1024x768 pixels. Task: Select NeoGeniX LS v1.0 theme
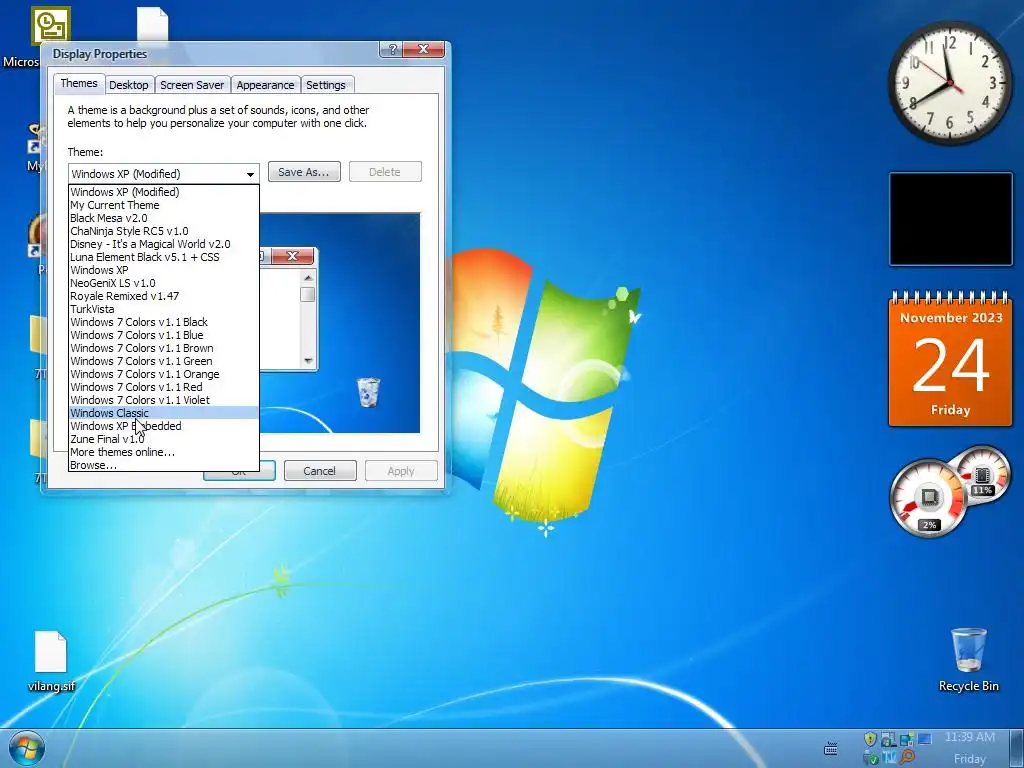point(164,283)
